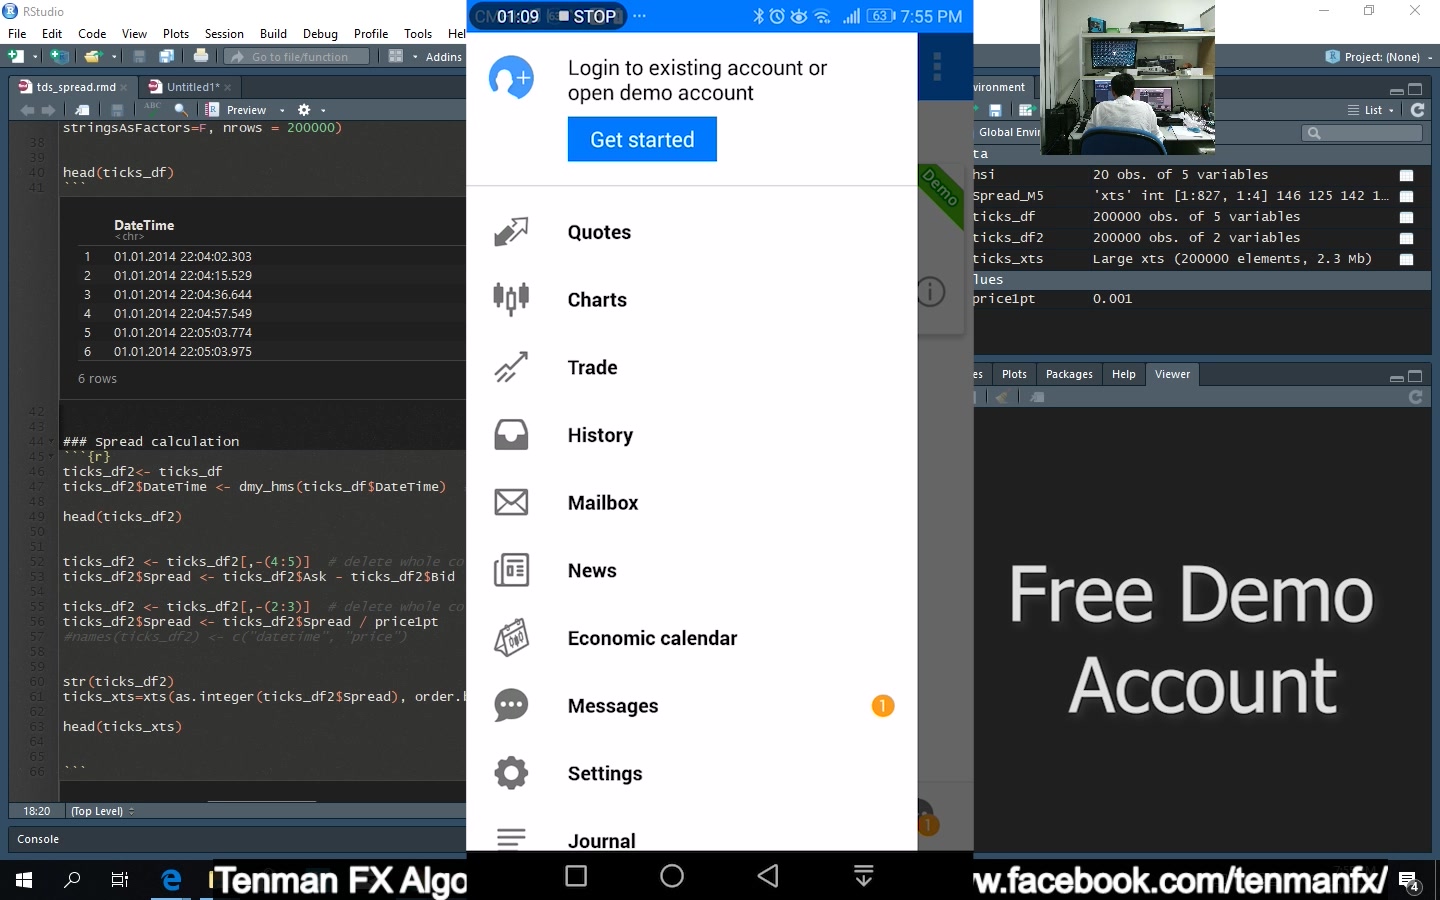Viewport: 1440px width, 900px height.
Task: Tap the STOP recording button
Action: click(587, 16)
